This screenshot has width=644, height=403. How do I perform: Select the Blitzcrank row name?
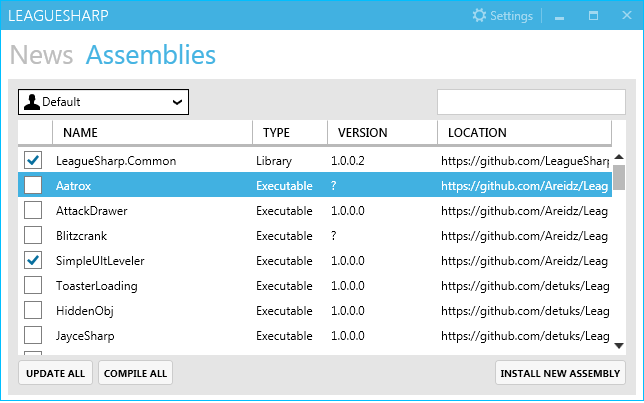pos(81,236)
